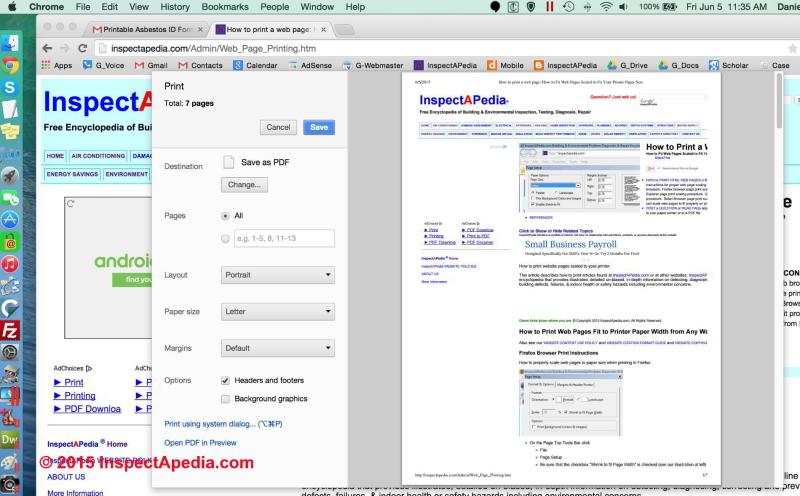800x496 pixels.
Task: Open the G_Drive bookmark
Action: pos(628,65)
